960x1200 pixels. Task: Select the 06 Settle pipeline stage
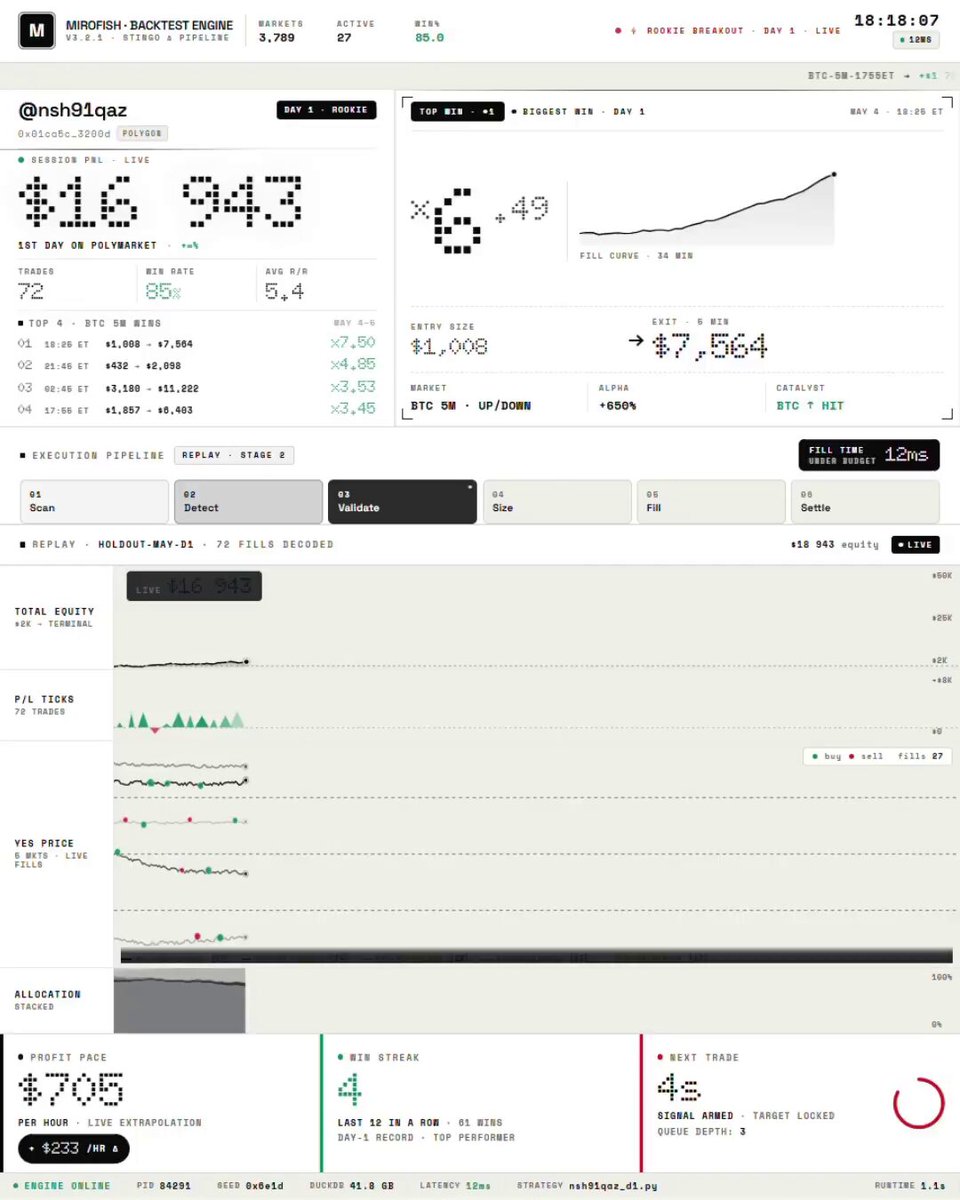point(864,501)
